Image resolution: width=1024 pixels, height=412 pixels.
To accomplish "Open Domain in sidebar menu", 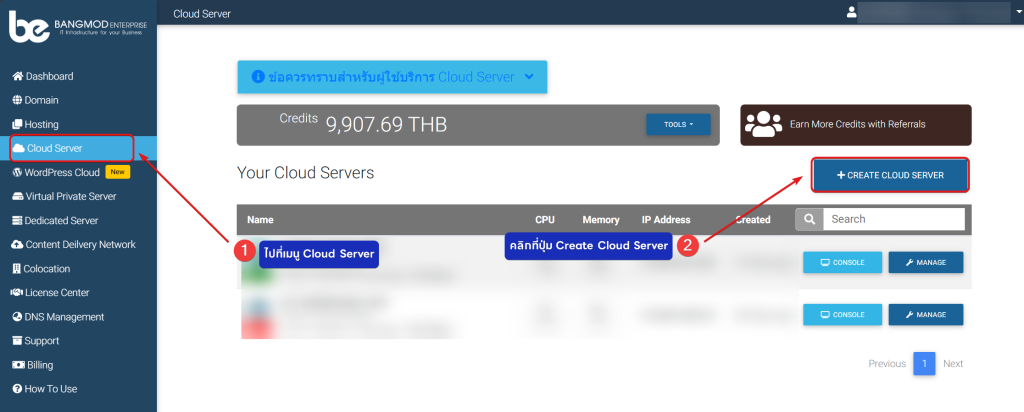I will coord(41,100).
